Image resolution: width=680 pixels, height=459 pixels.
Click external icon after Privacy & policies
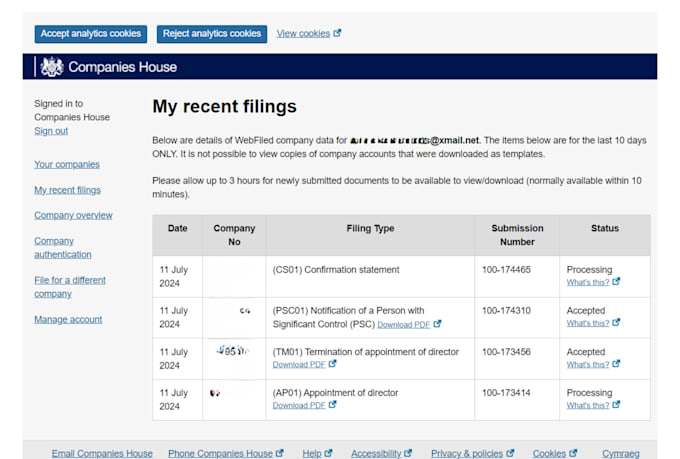(510, 453)
